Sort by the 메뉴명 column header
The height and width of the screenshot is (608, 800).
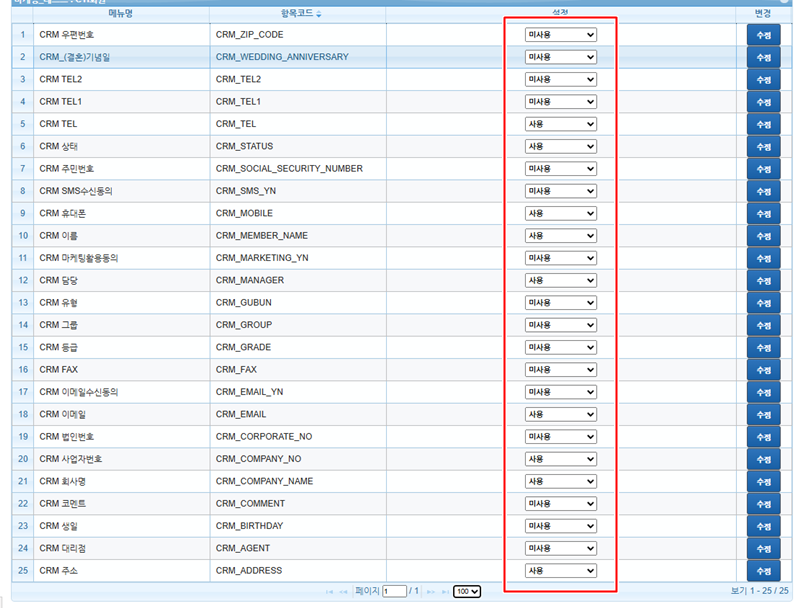pos(121,14)
